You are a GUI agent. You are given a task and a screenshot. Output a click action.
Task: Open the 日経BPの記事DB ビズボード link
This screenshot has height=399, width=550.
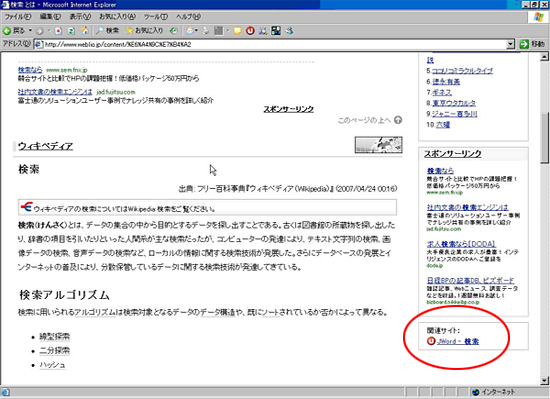click(x=470, y=280)
